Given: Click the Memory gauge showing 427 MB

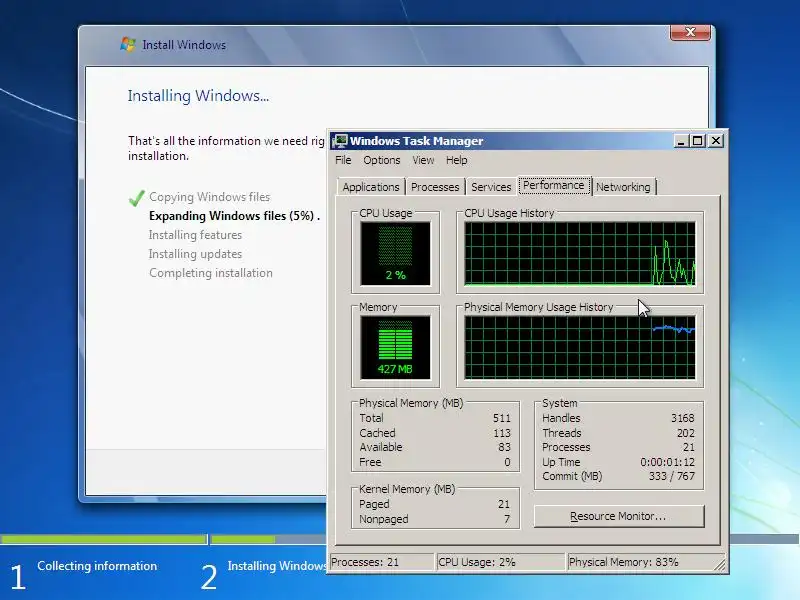Looking at the screenshot, I should [395, 347].
